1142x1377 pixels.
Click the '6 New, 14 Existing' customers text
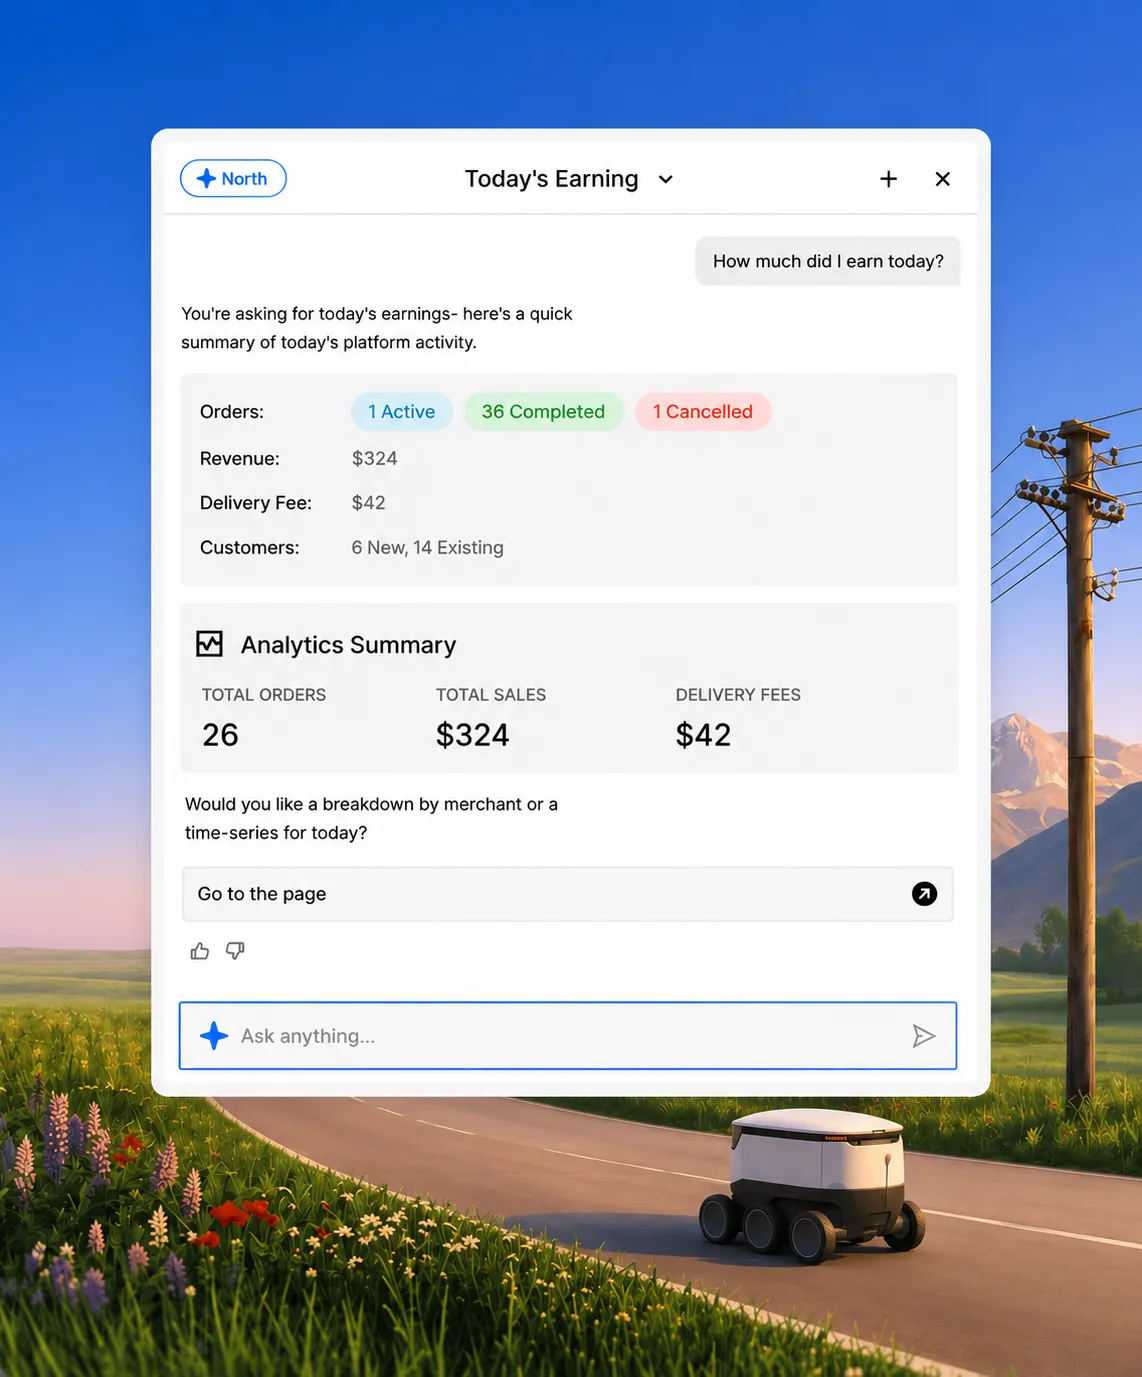(428, 548)
